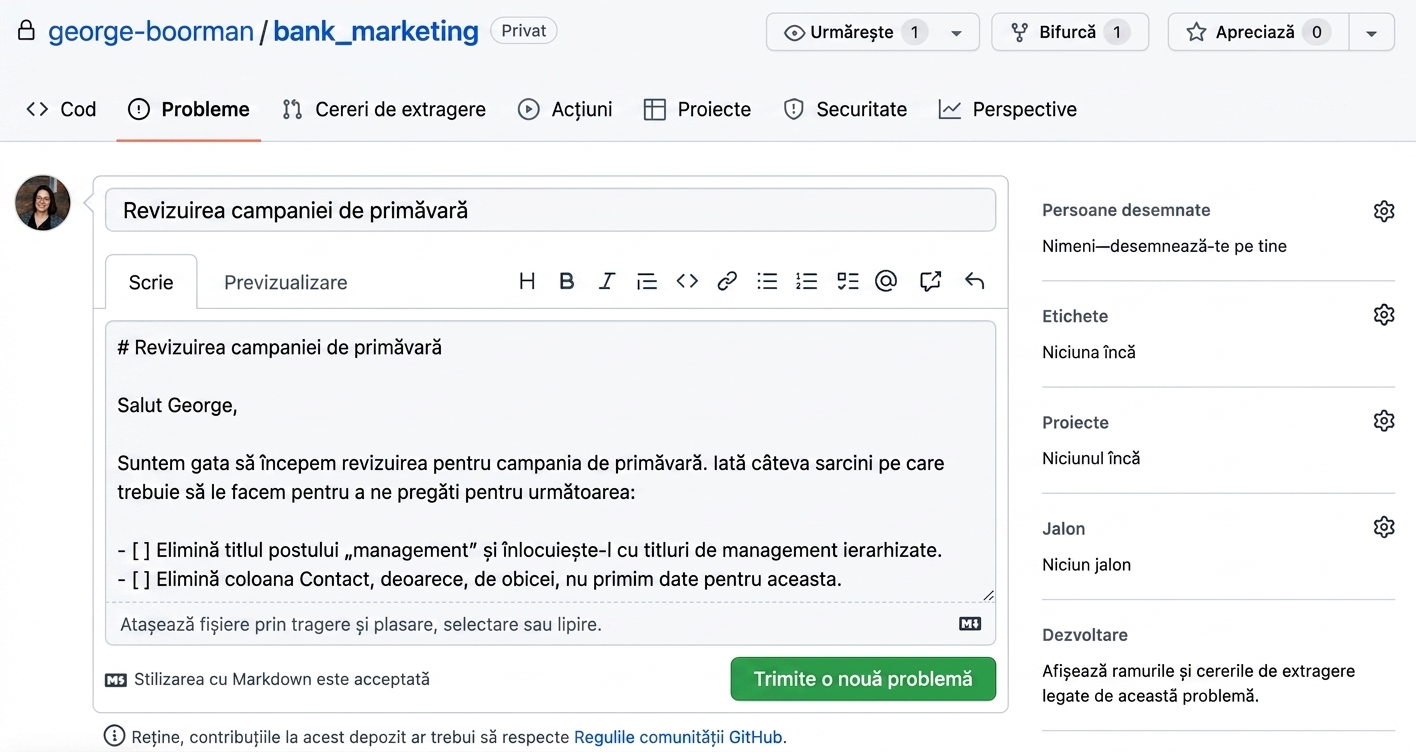Viewport: 1416px width, 752px height.
Task: Toggle bold formatting in the editor
Action: click(566, 282)
